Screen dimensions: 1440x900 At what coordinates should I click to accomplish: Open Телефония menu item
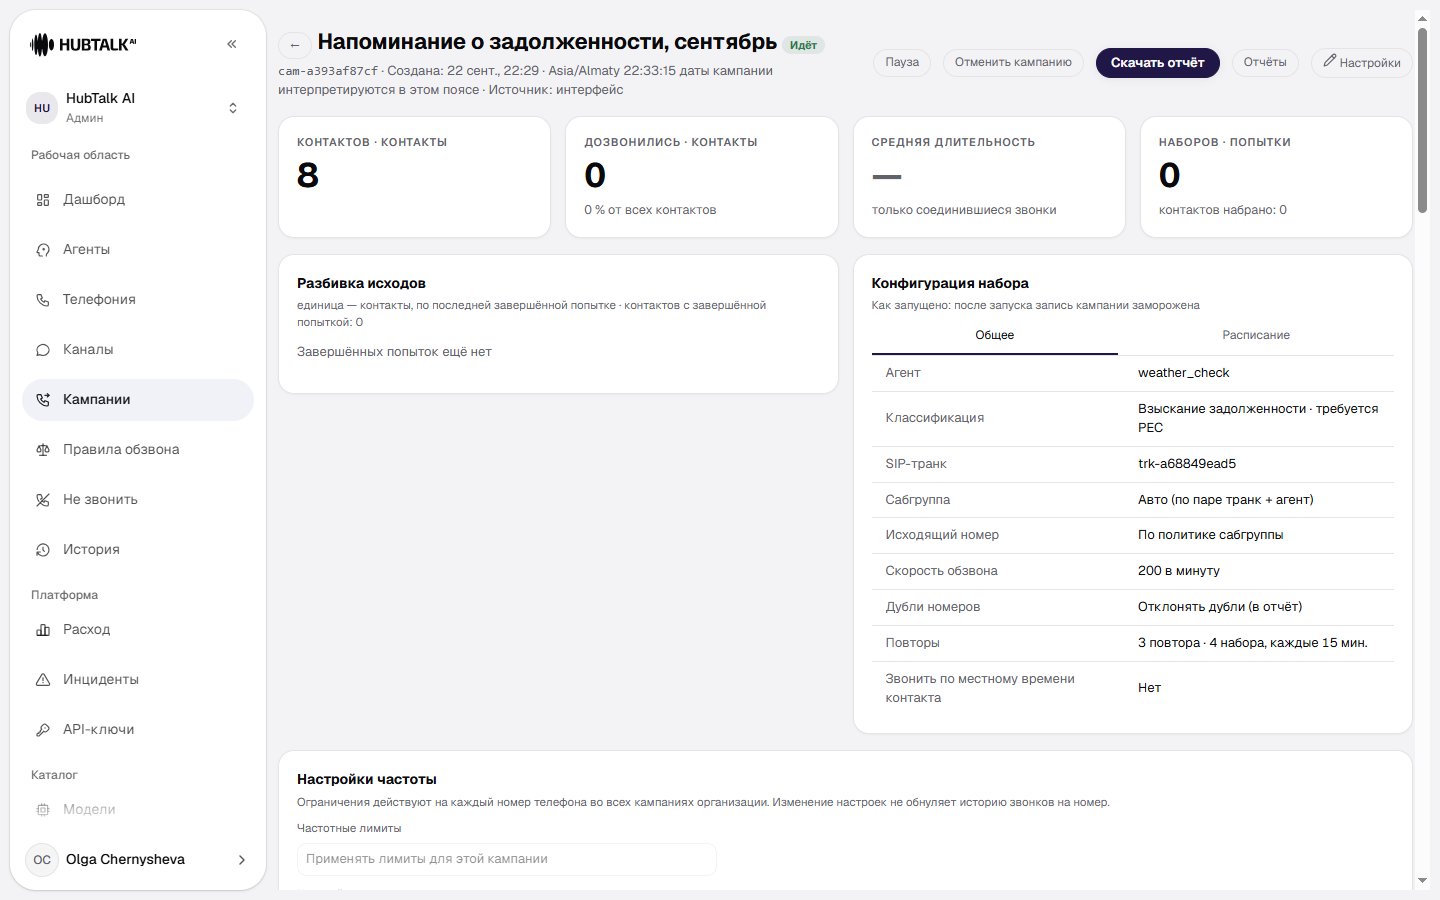click(x=138, y=300)
